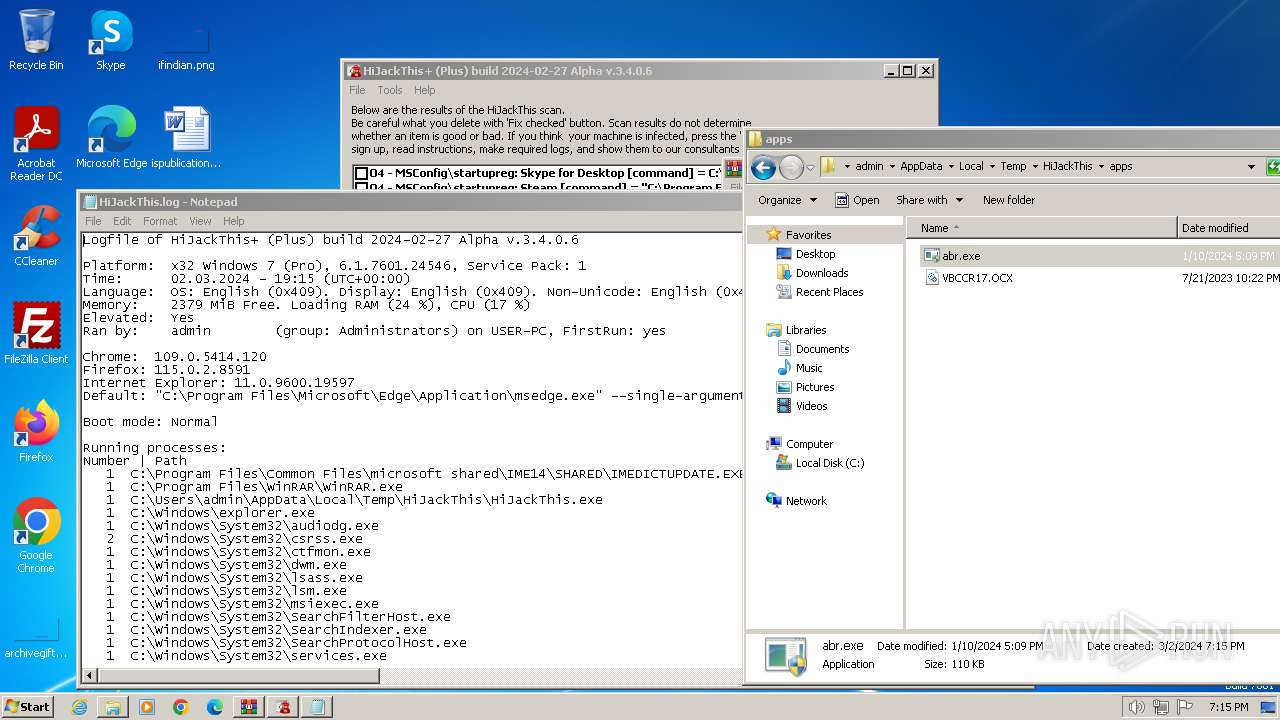Viewport: 1280px width, 720px height.
Task: Open the Share with dropdown
Action: coord(929,200)
